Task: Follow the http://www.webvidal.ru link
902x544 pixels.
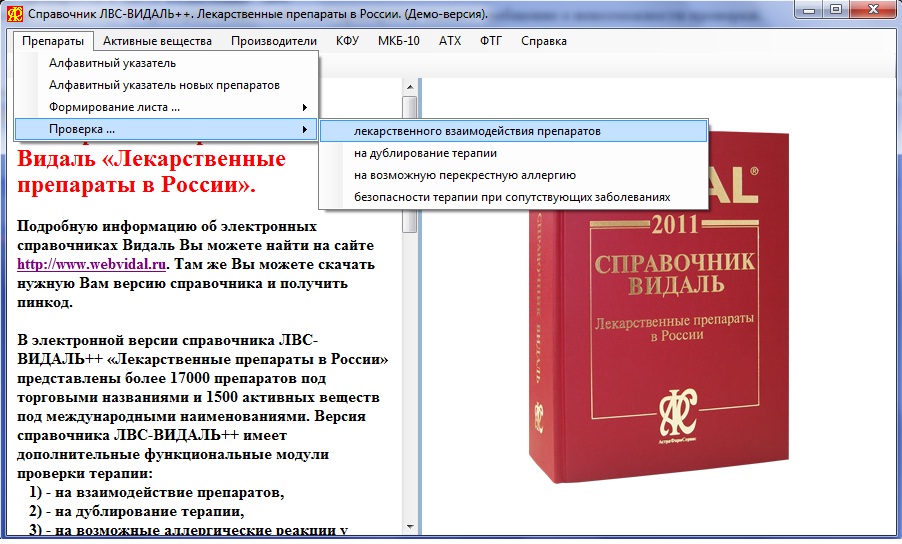Action: (x=91, y=265)
